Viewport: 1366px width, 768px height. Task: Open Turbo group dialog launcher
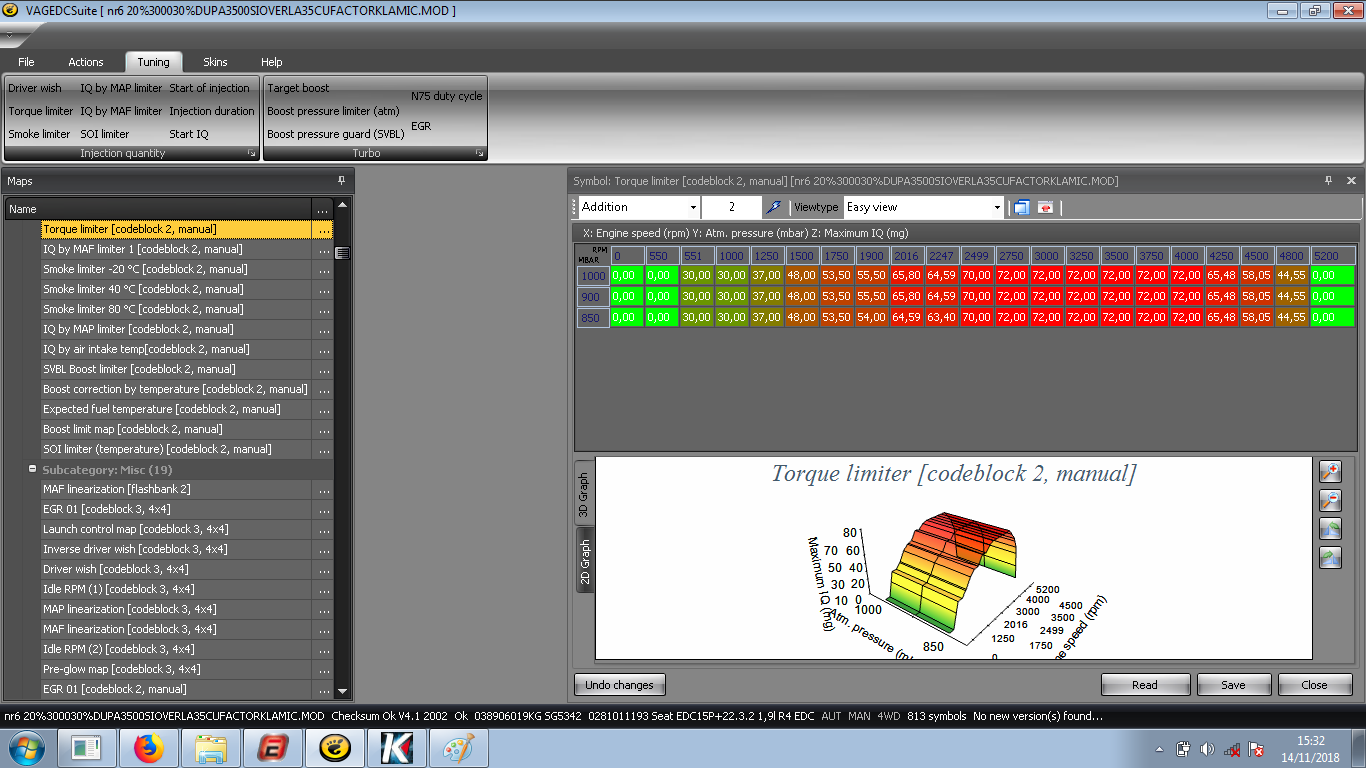pos(480,154)
